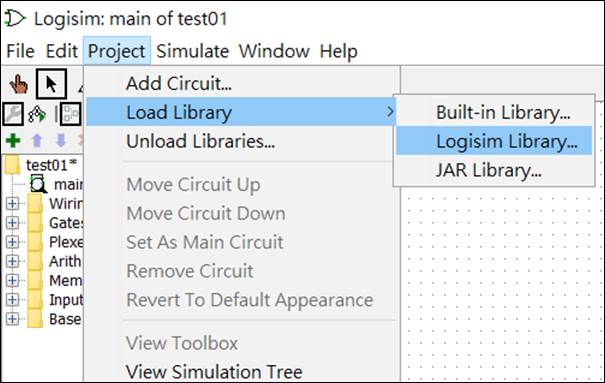This screenshot has height=383, width=605.
Task: Select the Edit arrow tool
Action: pos(51,84)
